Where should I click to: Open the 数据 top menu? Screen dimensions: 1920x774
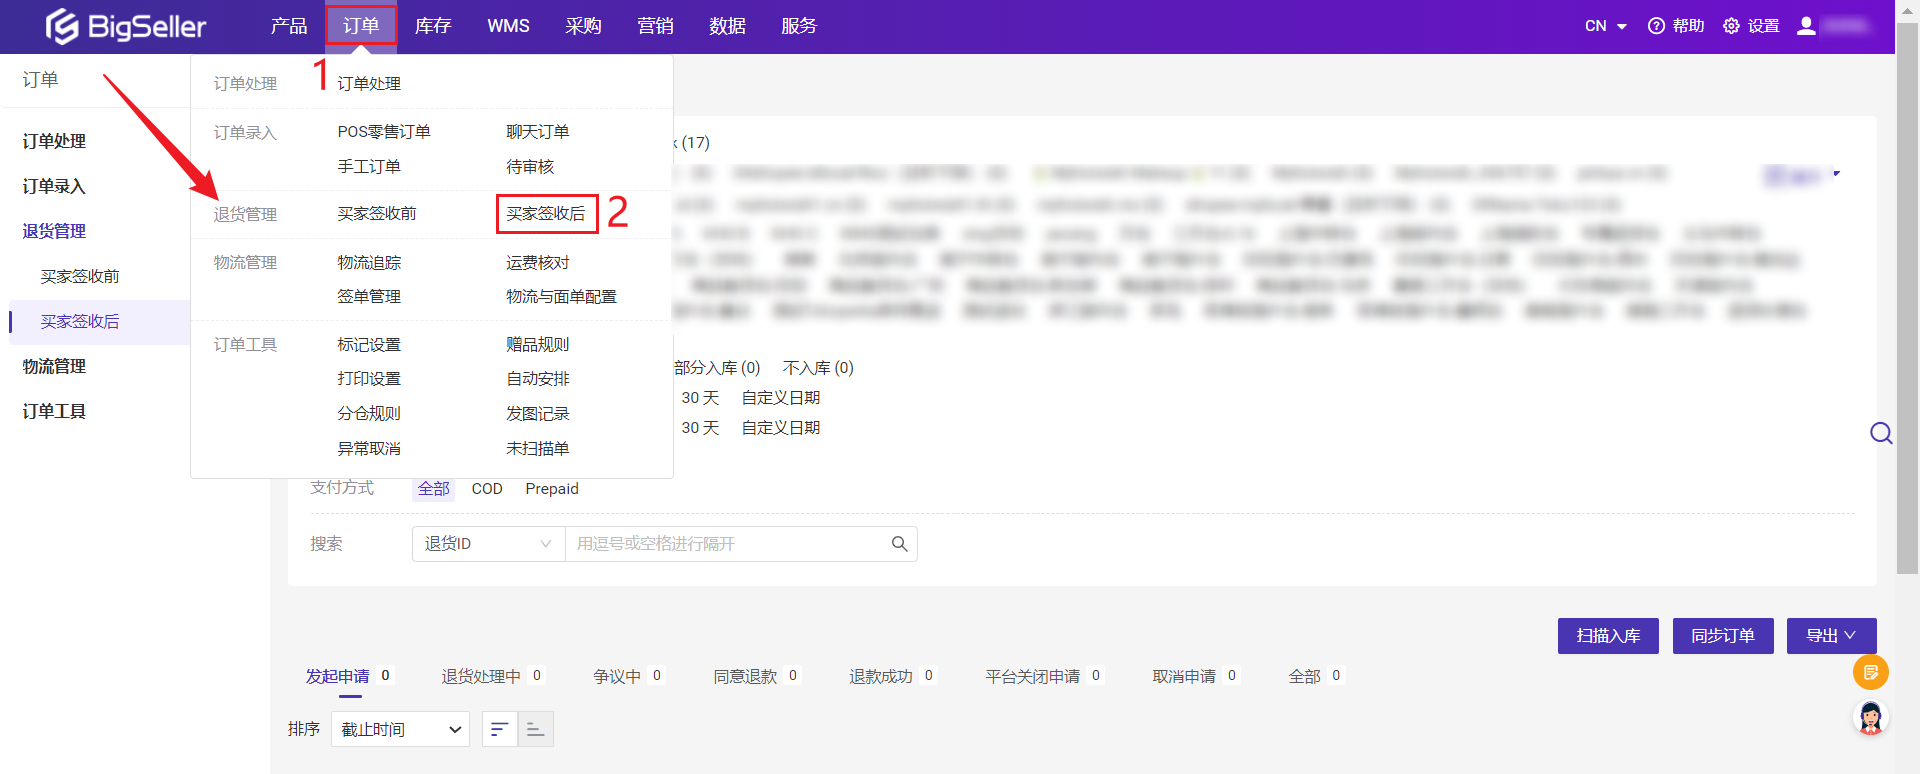point(727,26)
